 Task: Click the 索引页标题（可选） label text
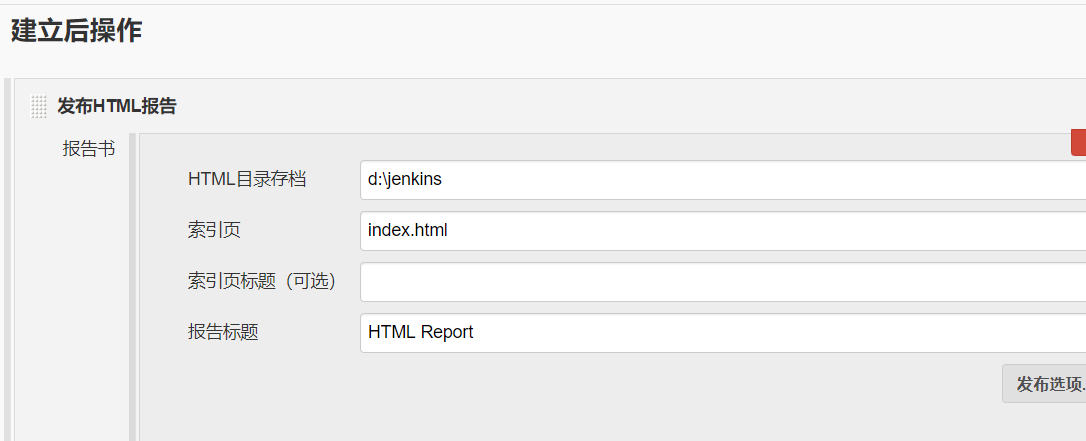(x=262, y=282)
